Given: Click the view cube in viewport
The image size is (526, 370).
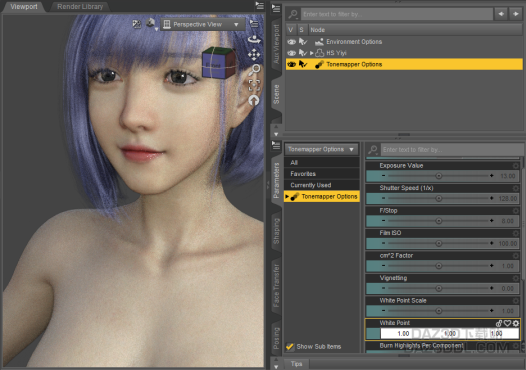Looking at the screenshot, I should [x=218, y=62].
